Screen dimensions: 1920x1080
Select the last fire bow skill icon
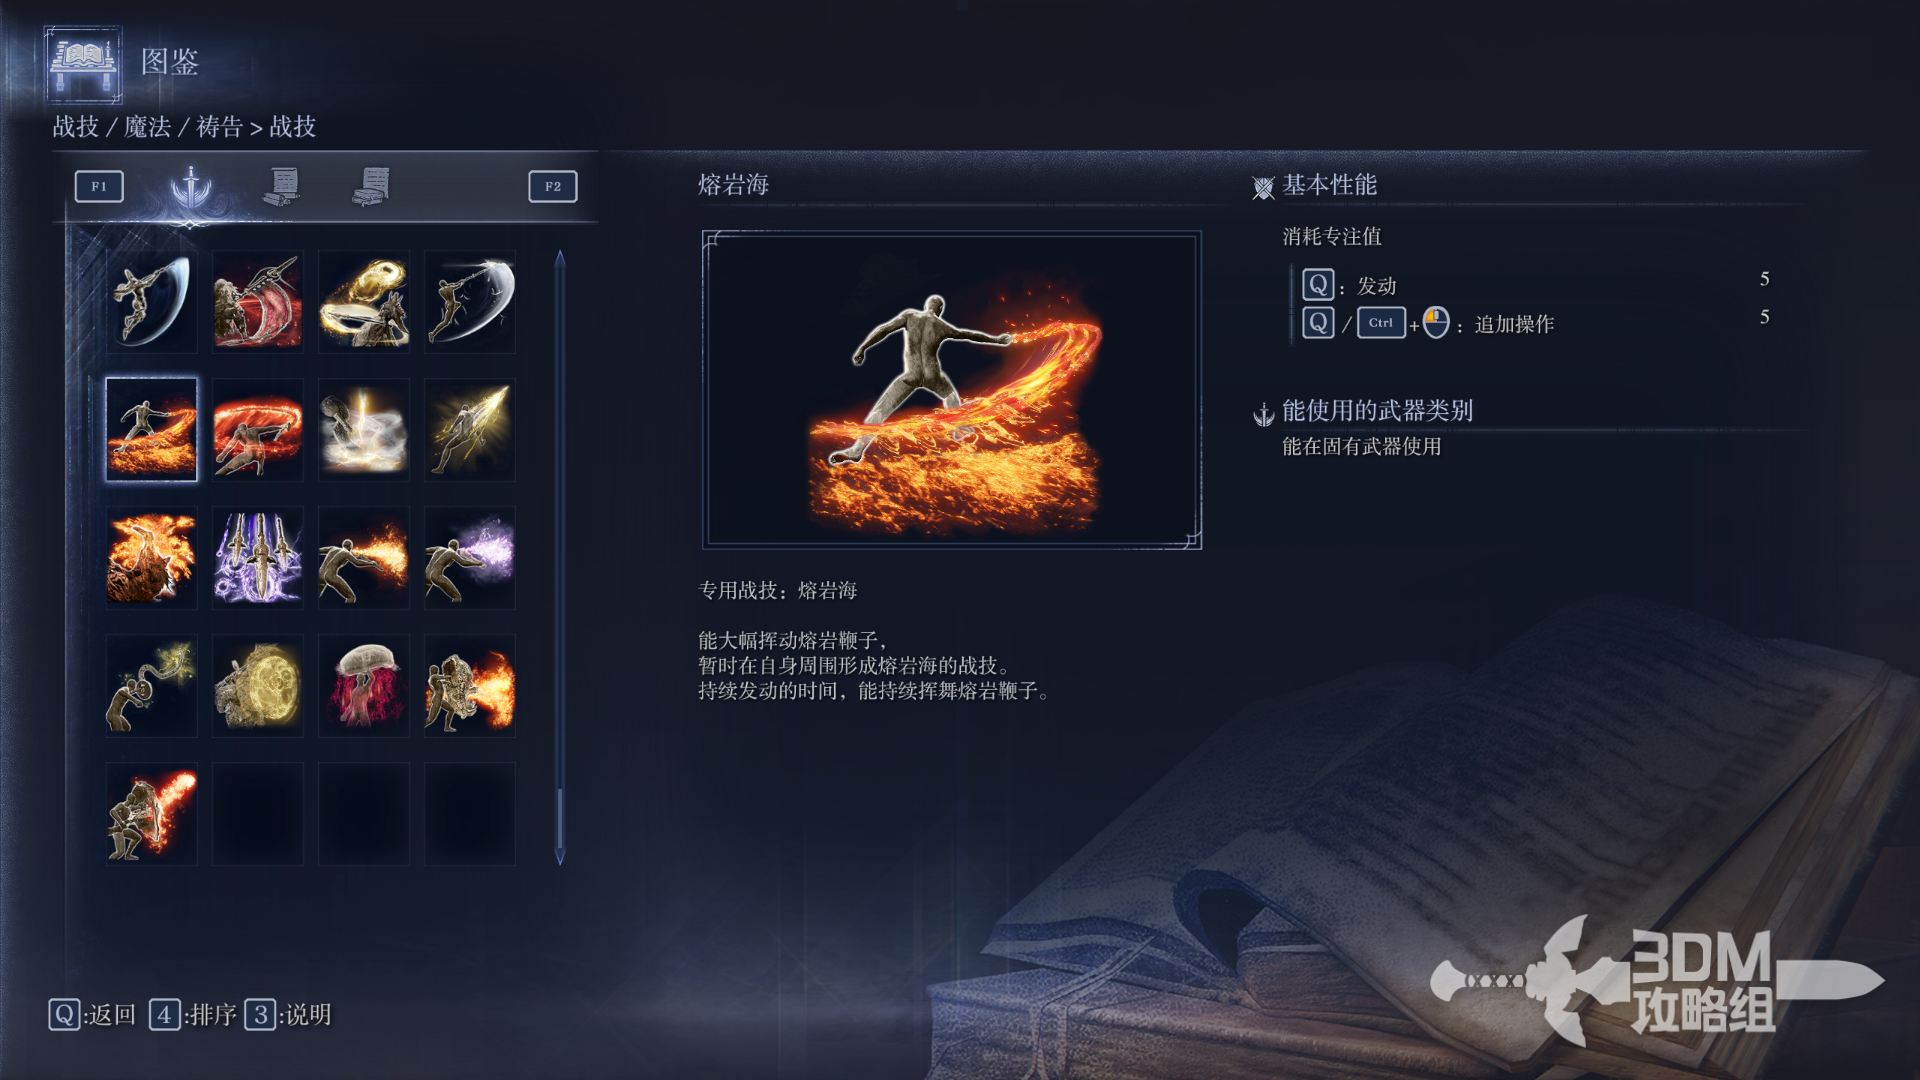pyautogui.click(x=152, y=814)
